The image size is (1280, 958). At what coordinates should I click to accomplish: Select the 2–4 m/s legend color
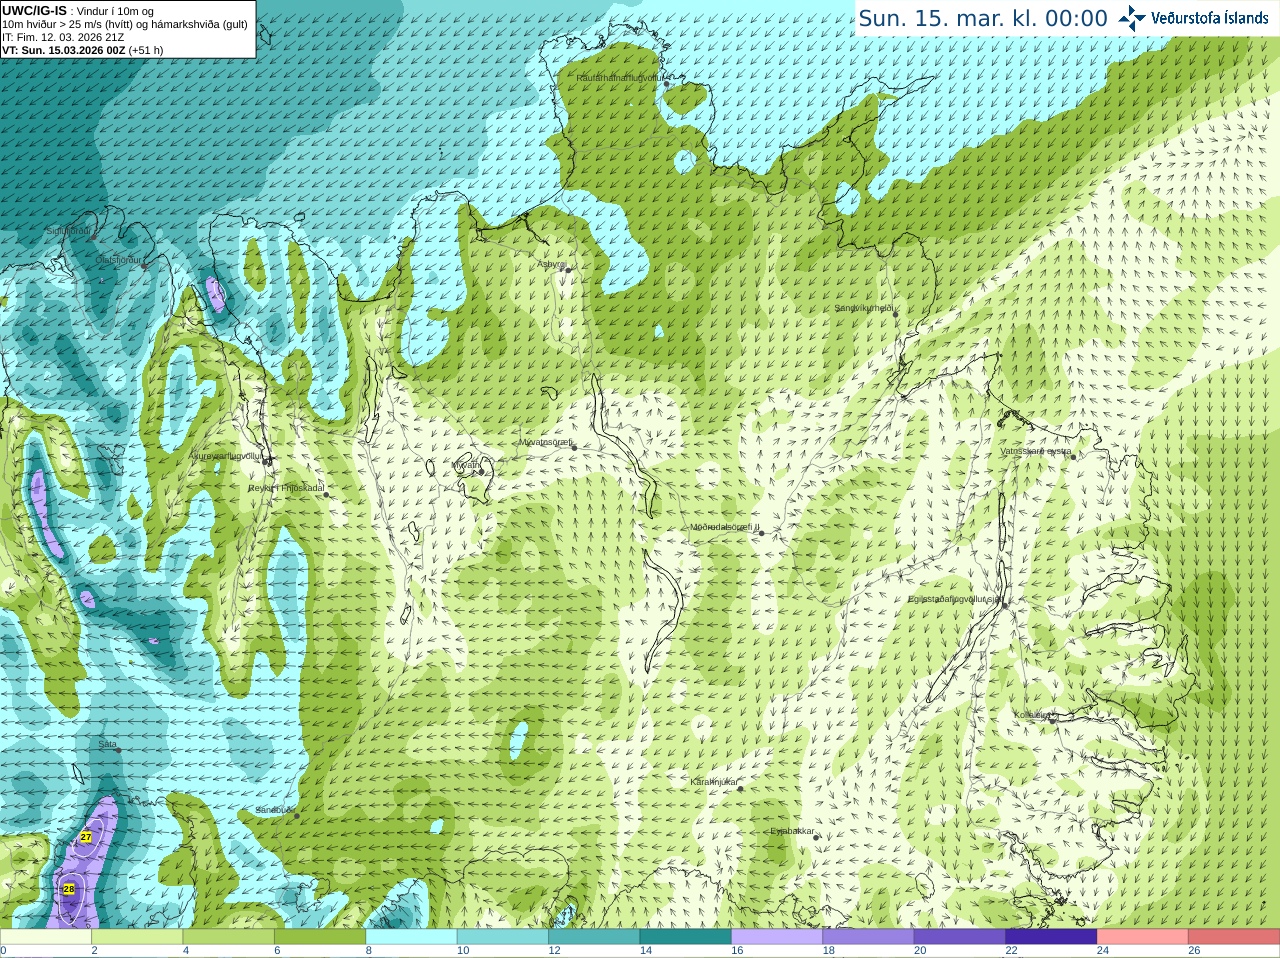(137, 937)
